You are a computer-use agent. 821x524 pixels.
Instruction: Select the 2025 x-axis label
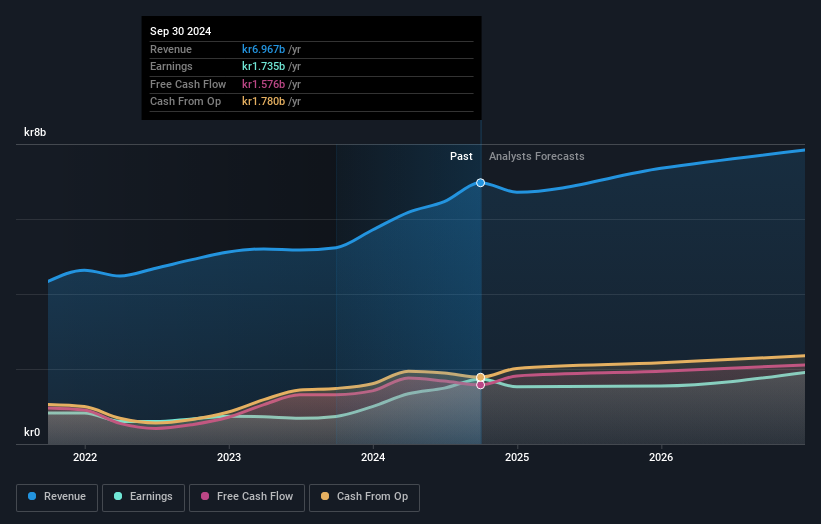coord(517,458)
